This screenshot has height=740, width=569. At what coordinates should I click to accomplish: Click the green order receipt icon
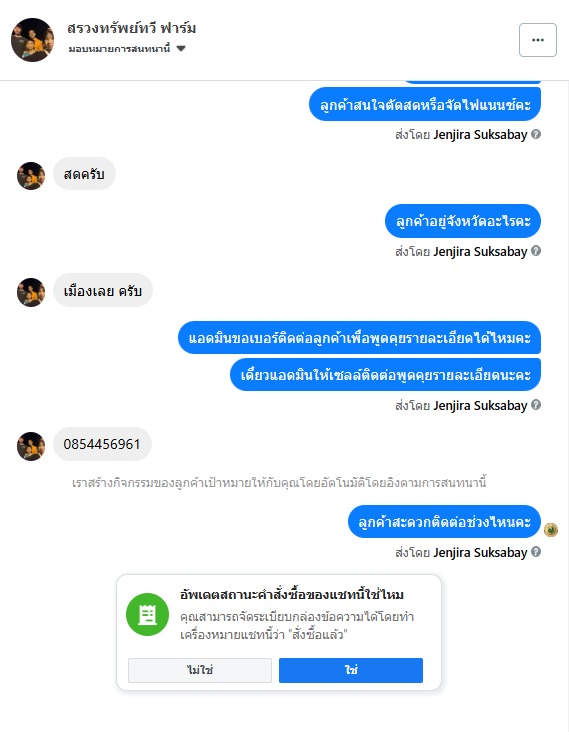point(147,614)
